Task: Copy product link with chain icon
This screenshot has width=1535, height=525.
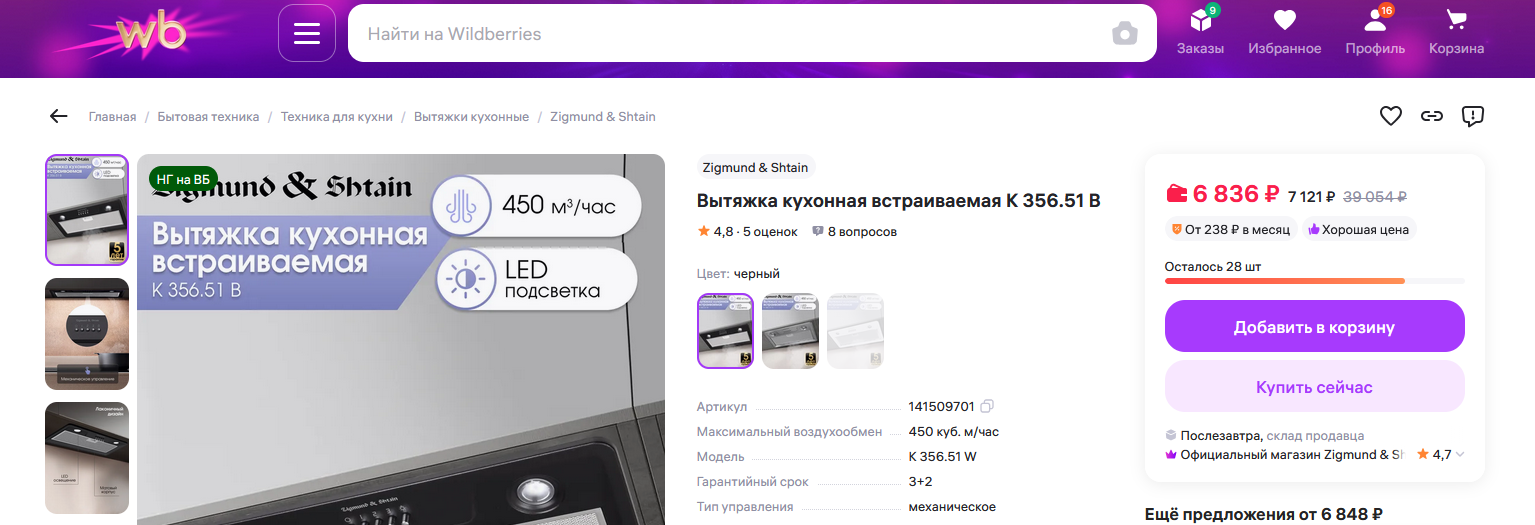Action: click(x=1432, y=116)
